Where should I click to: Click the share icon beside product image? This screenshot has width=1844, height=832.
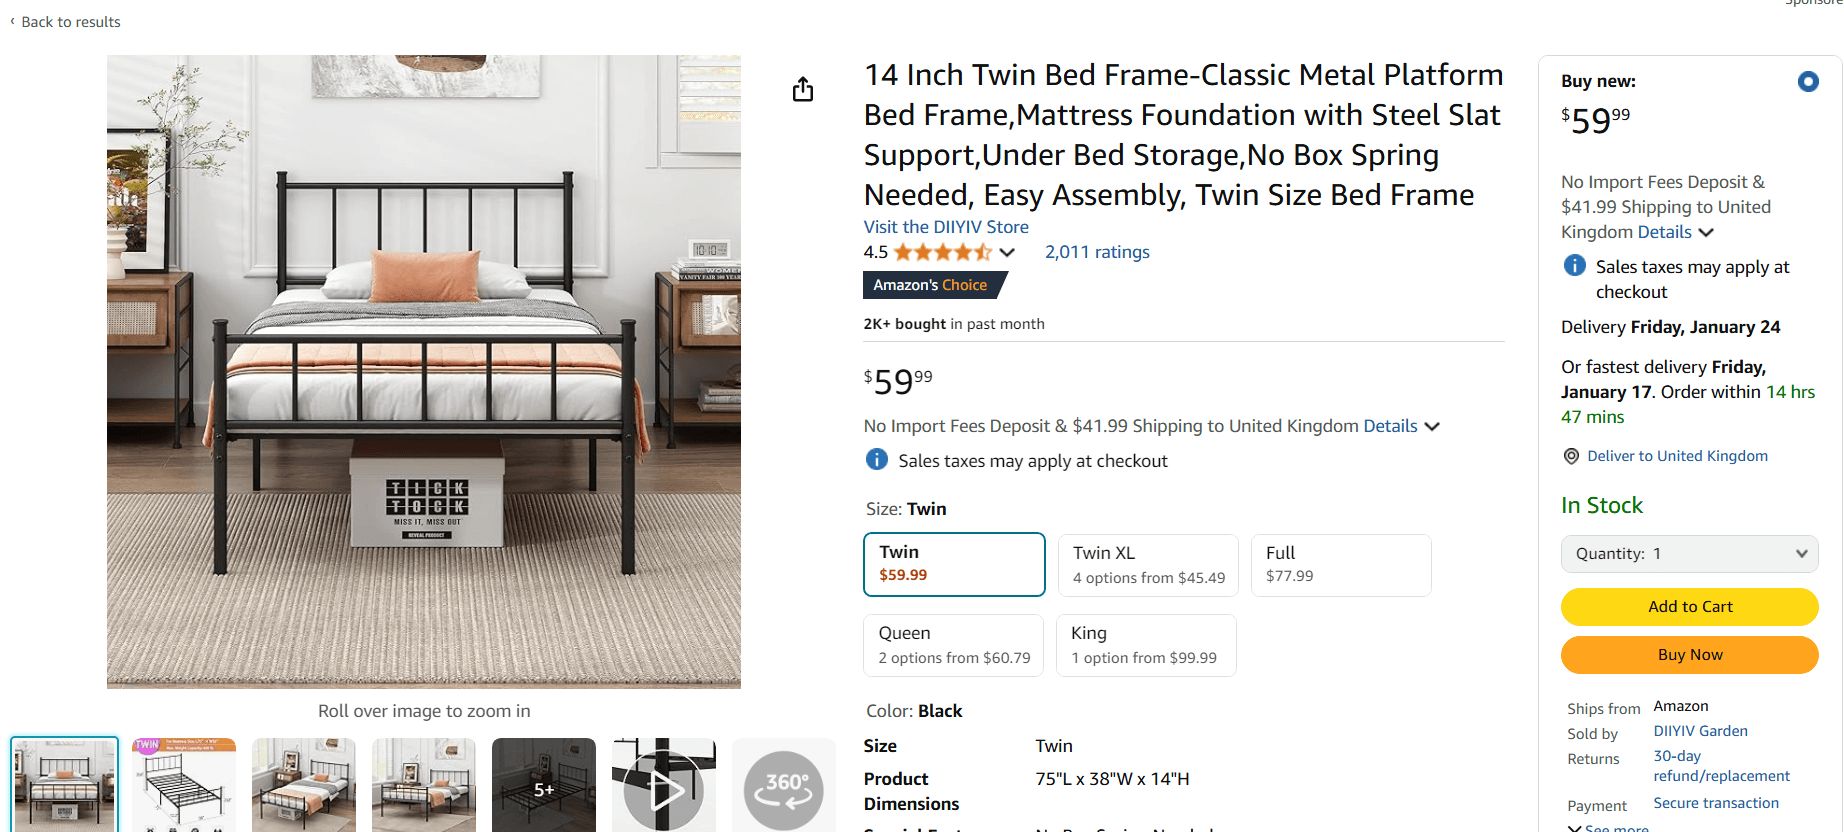click(x=803, y=90)
